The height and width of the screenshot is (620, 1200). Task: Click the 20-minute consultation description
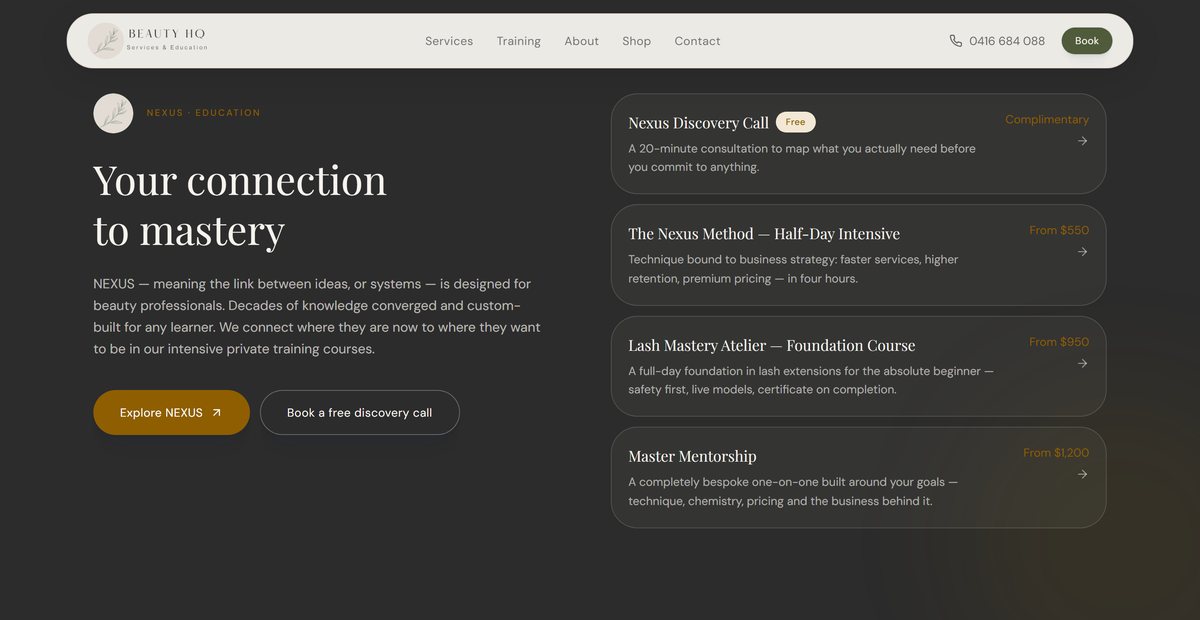pos(802,158)
